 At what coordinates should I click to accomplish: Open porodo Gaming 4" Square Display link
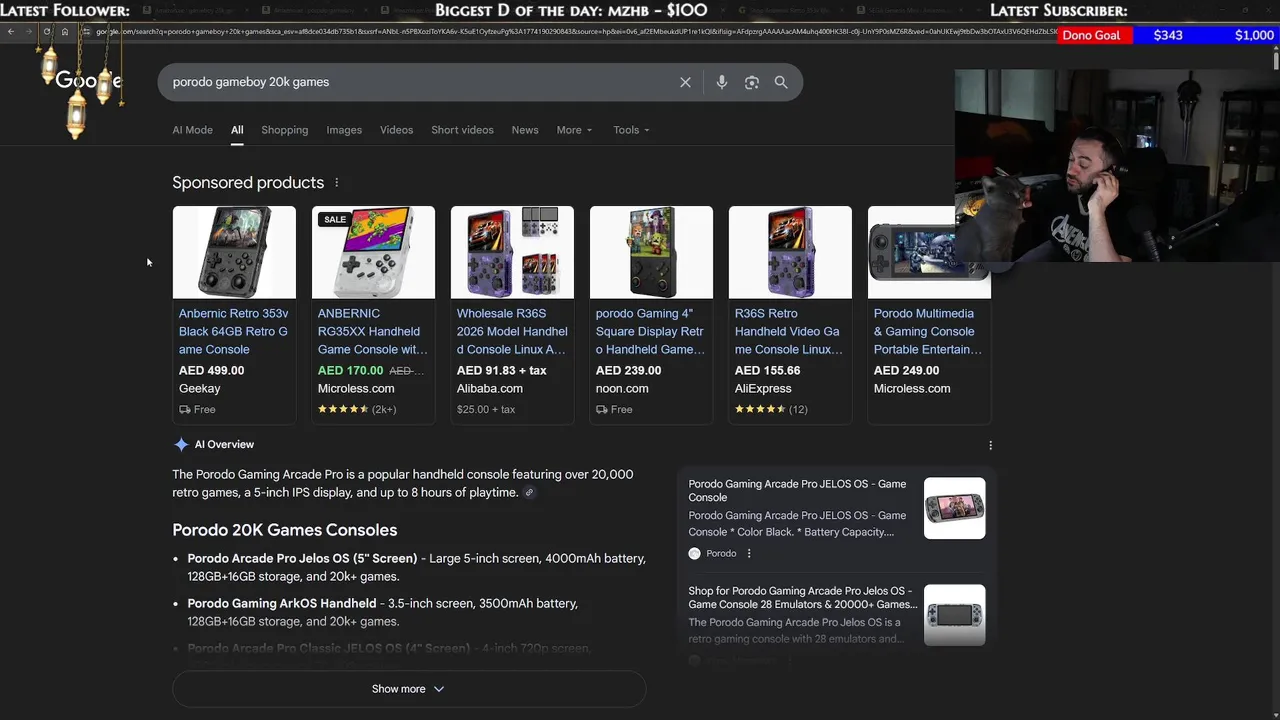point(651,331)
